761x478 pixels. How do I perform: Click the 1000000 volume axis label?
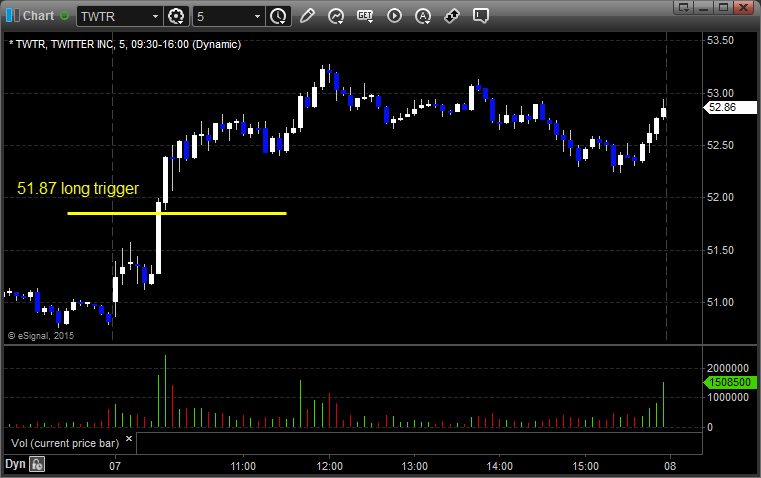pyautogui.click(x=728, y=397)
